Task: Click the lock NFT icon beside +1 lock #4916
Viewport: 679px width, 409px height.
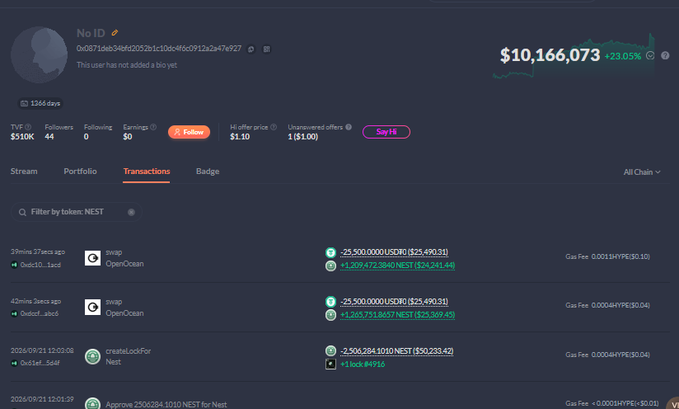Action: (x=330, y=364)
